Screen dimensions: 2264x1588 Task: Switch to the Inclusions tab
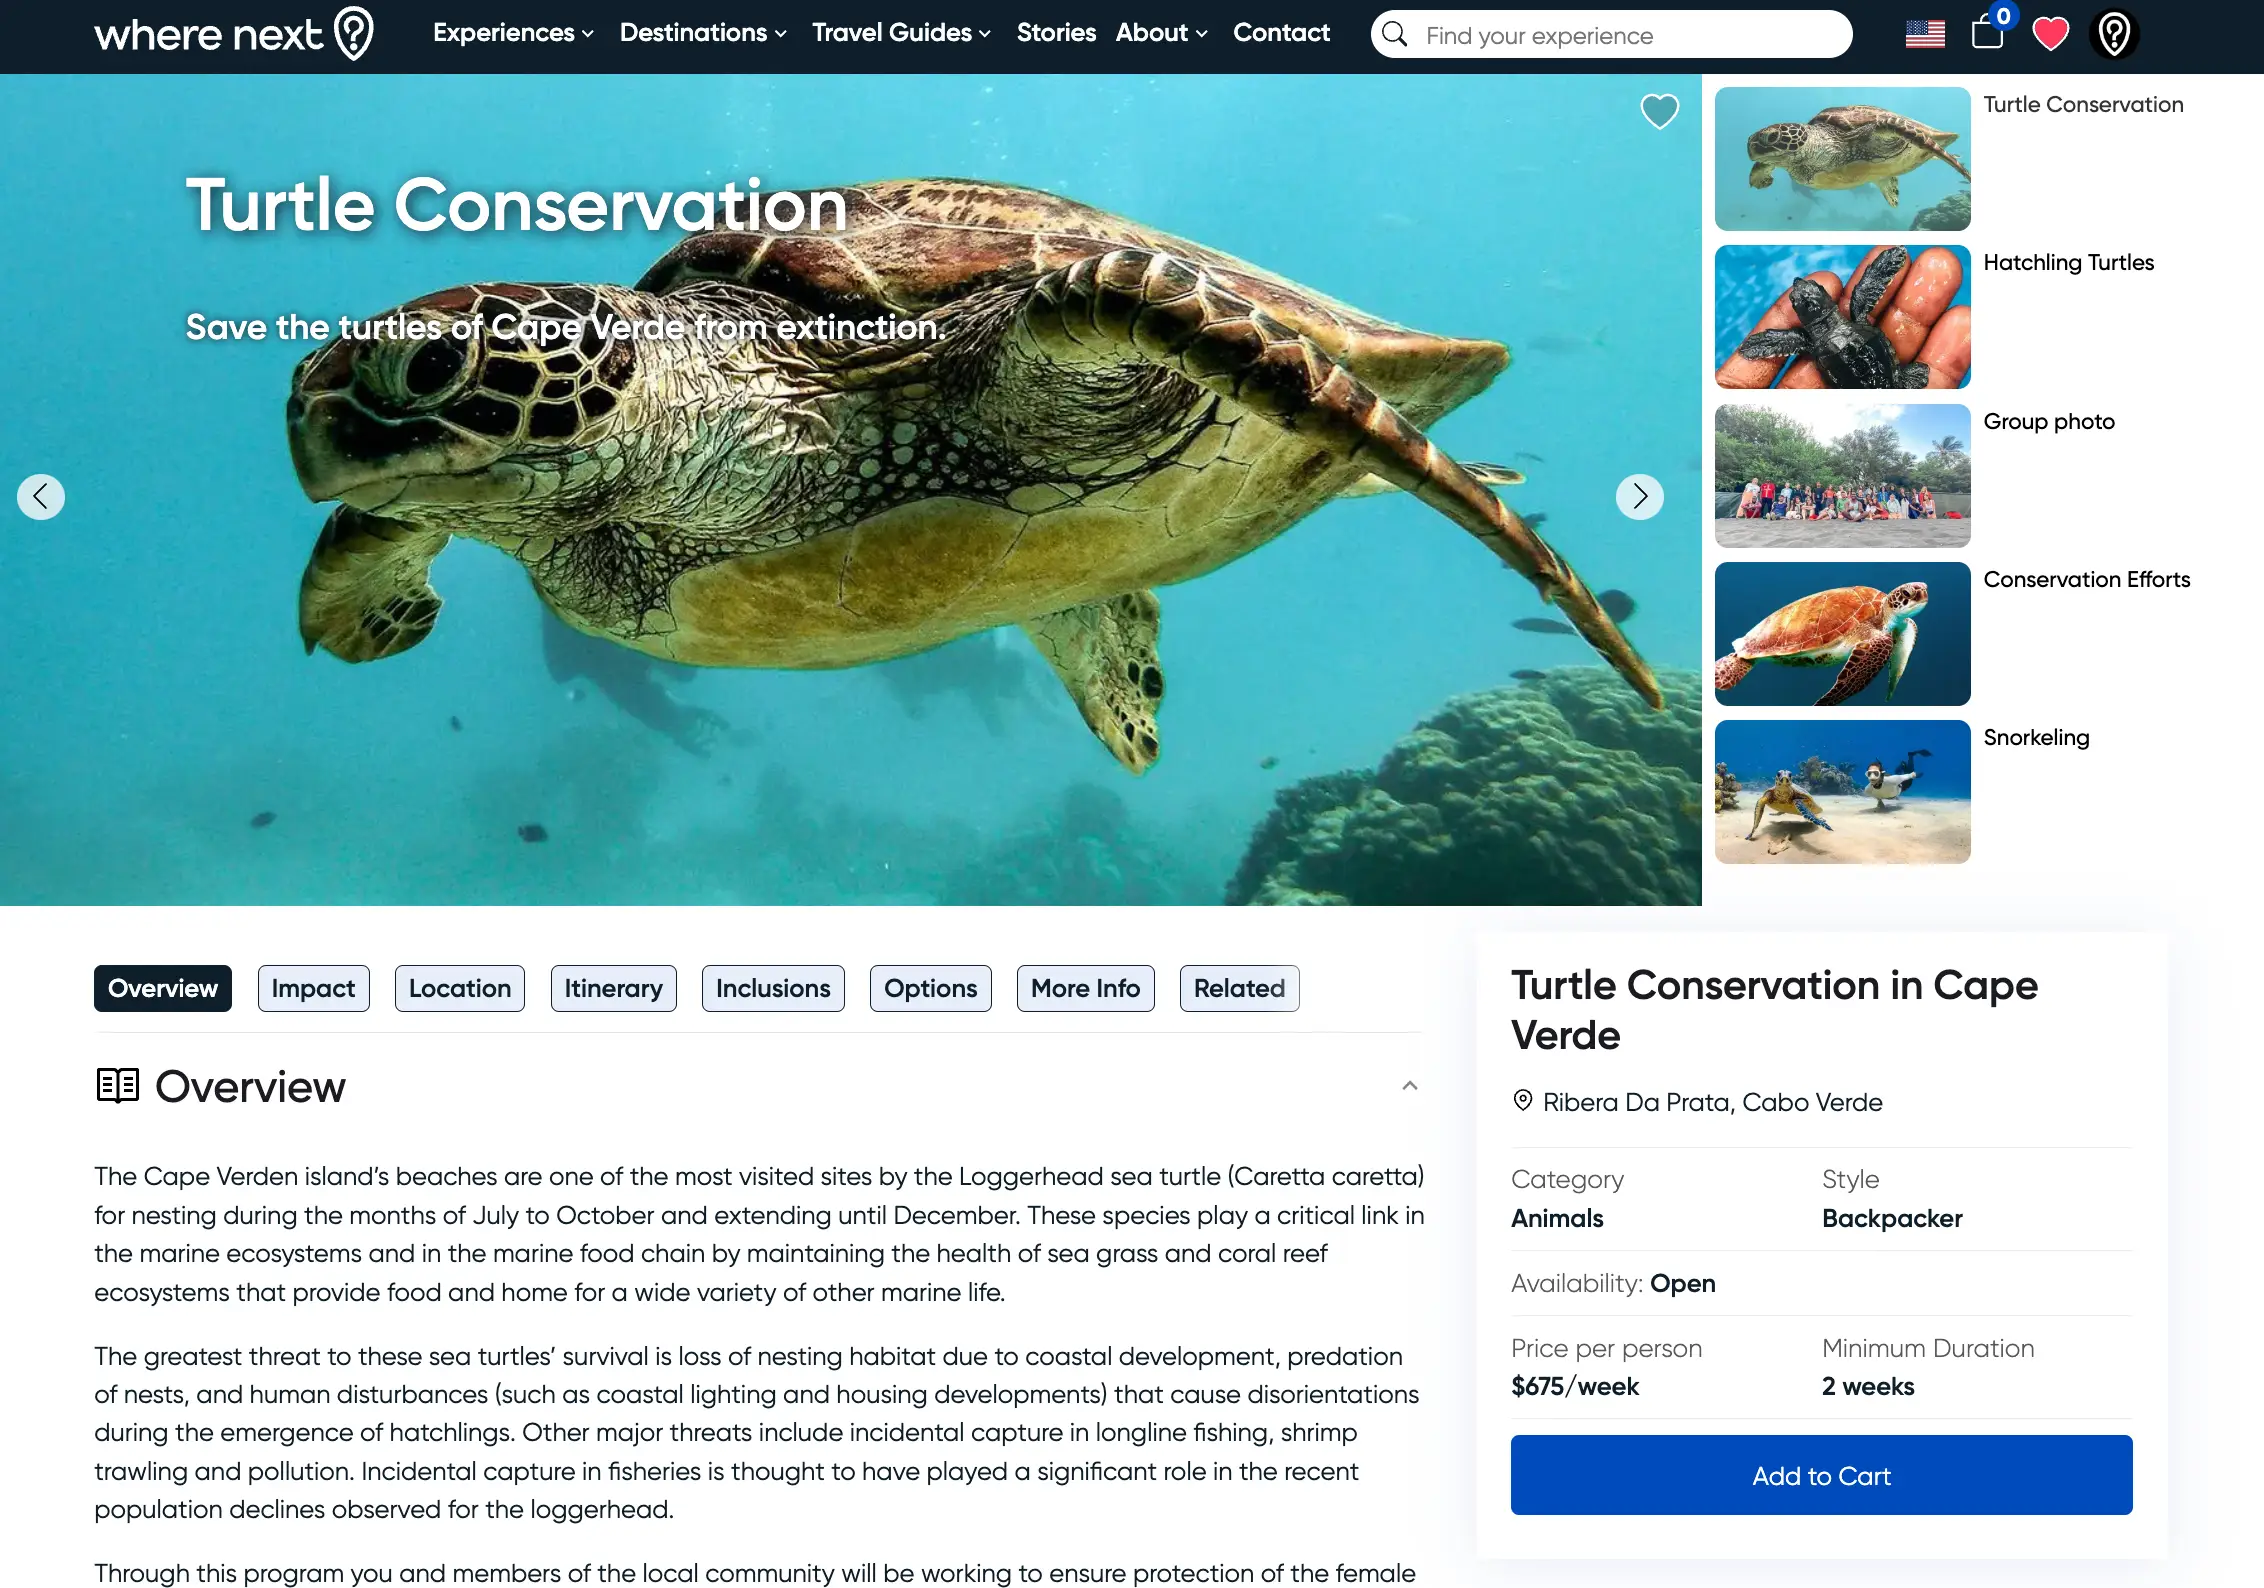pyautogui.click(x=773, y=988)
